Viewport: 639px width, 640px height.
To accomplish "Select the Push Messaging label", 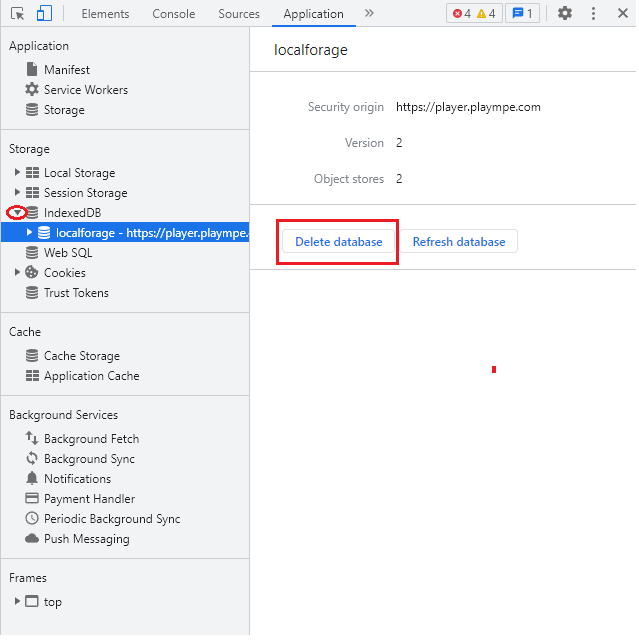I will click(x=87, y=541).
